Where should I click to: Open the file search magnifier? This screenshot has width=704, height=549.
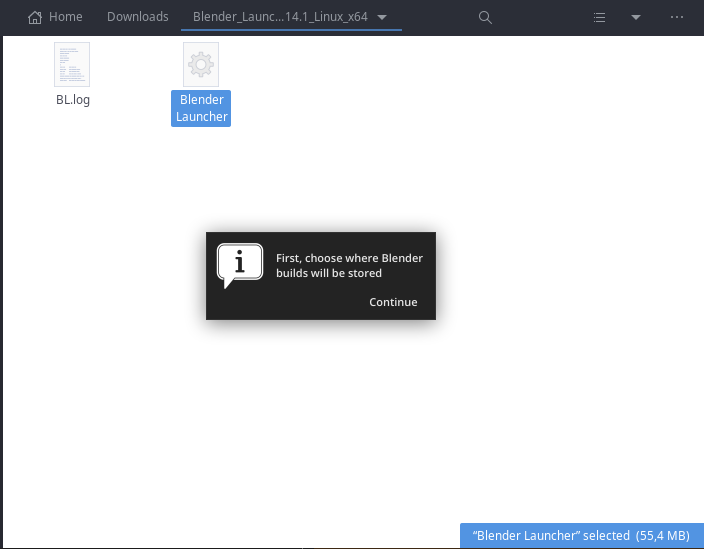pyautogui.click(x=485, y=18)
